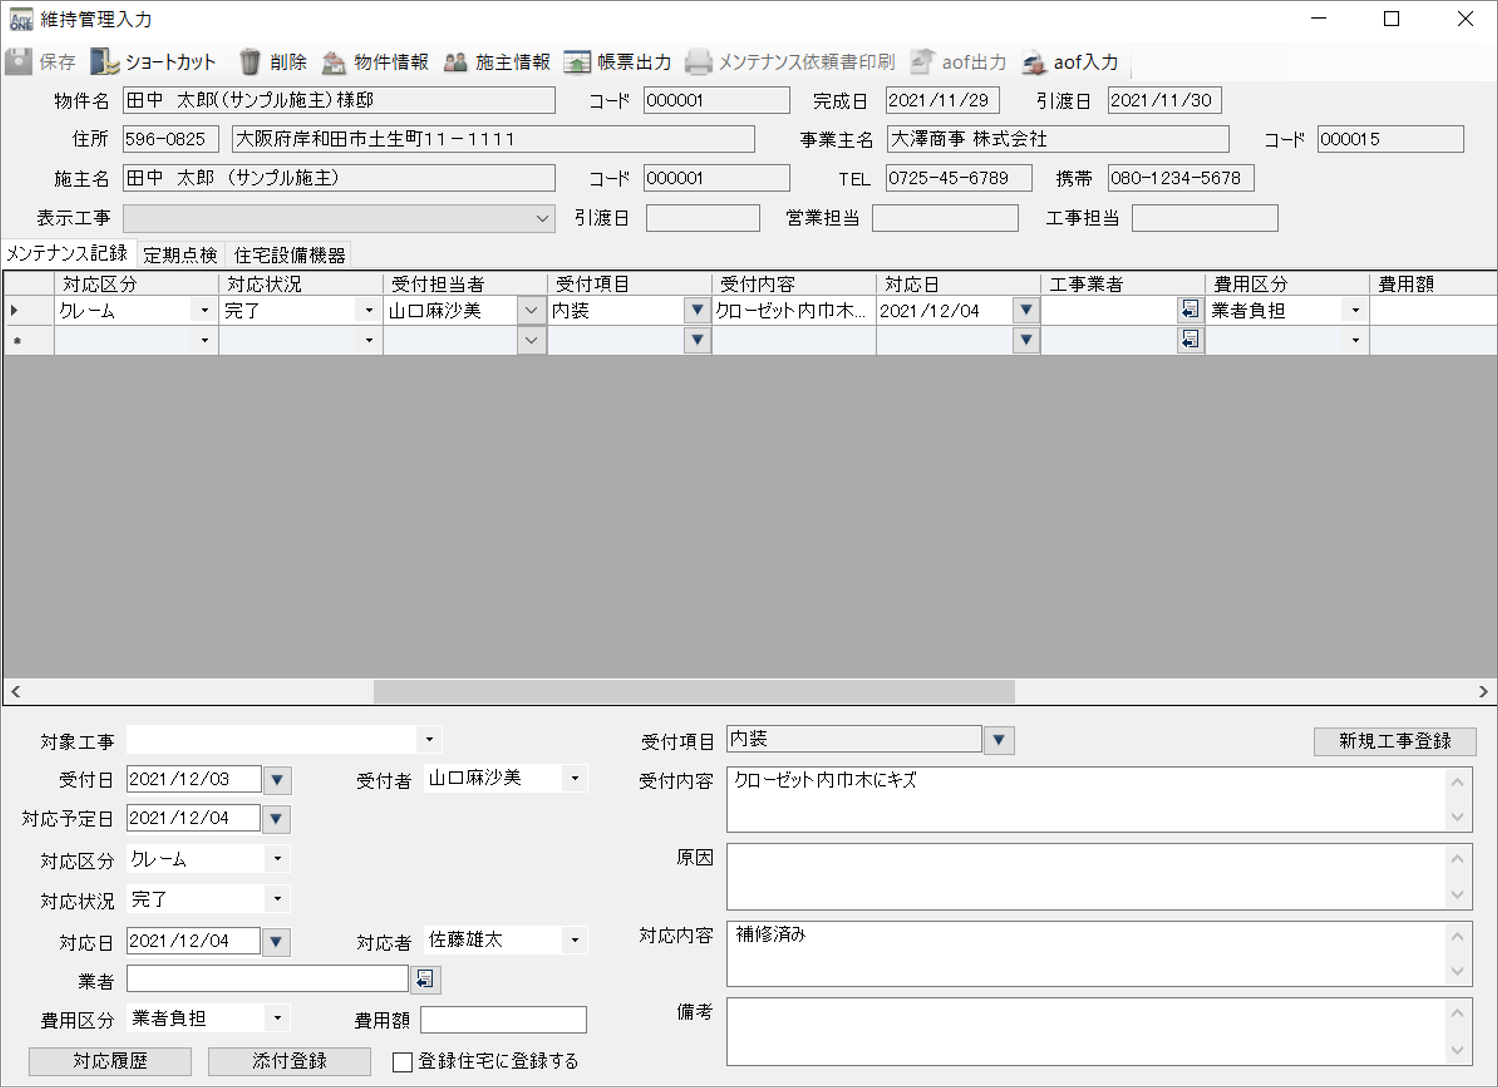Screen dimensions: 1498x1088
Task: Click the 削除 trash can icon
Action: [x=250, y=62]
